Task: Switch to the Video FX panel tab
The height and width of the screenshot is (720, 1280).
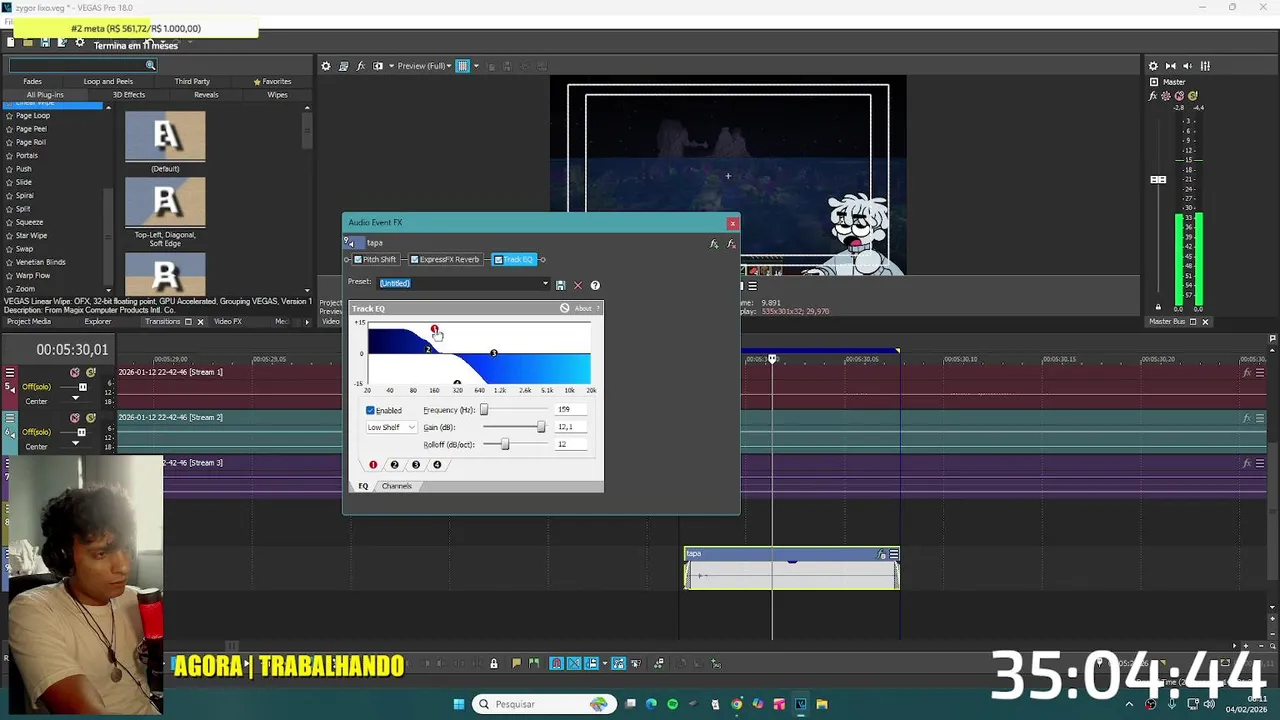Action: (227, 322)
